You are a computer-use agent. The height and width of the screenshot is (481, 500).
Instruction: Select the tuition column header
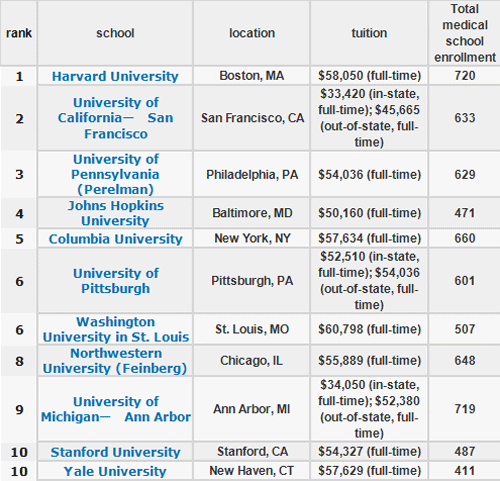(369, 33)
